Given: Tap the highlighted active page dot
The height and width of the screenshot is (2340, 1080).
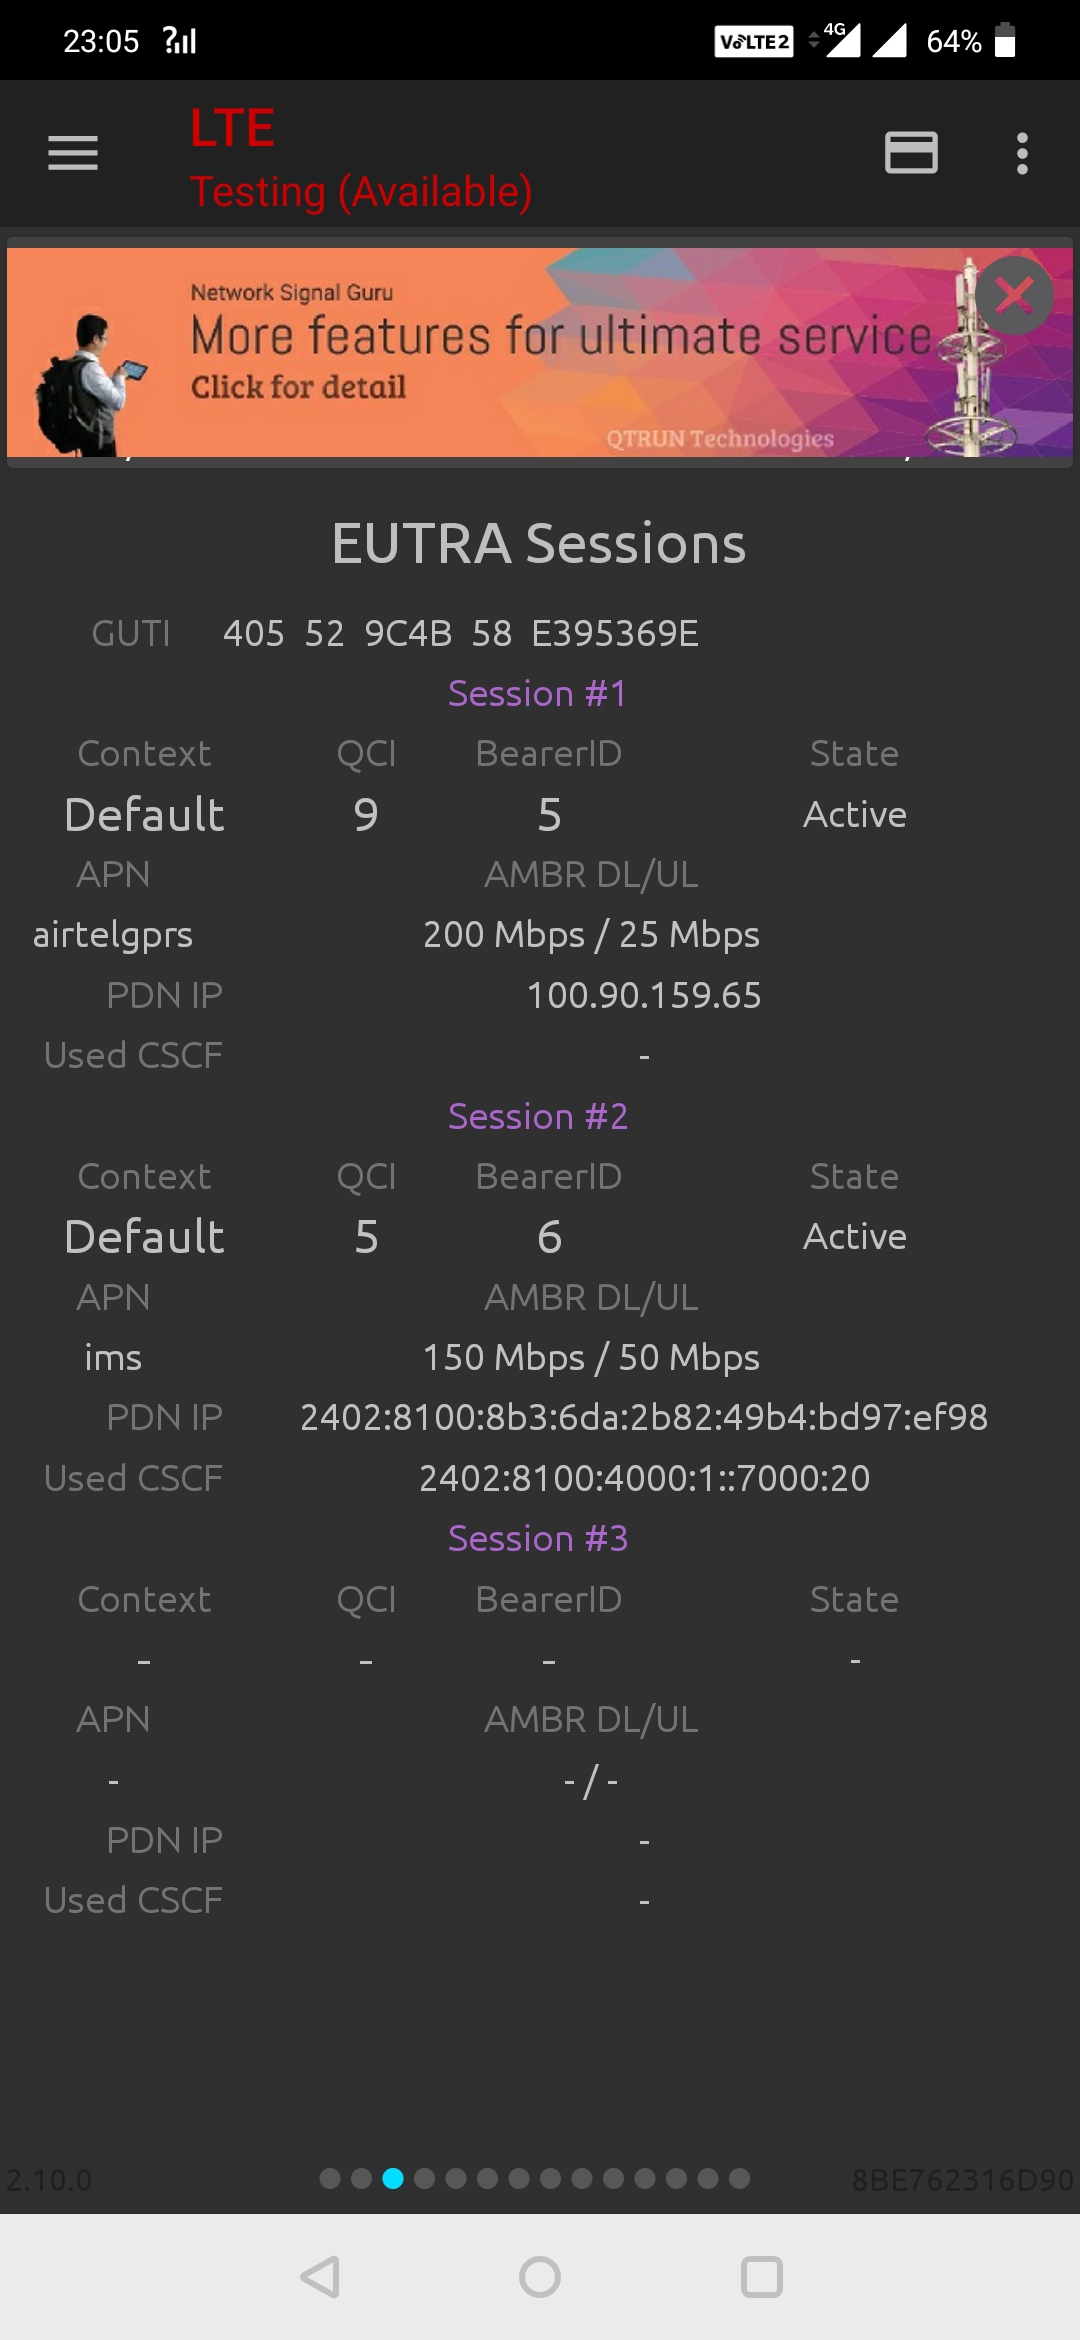Looking at the screenshot, I should [393, 2178].
